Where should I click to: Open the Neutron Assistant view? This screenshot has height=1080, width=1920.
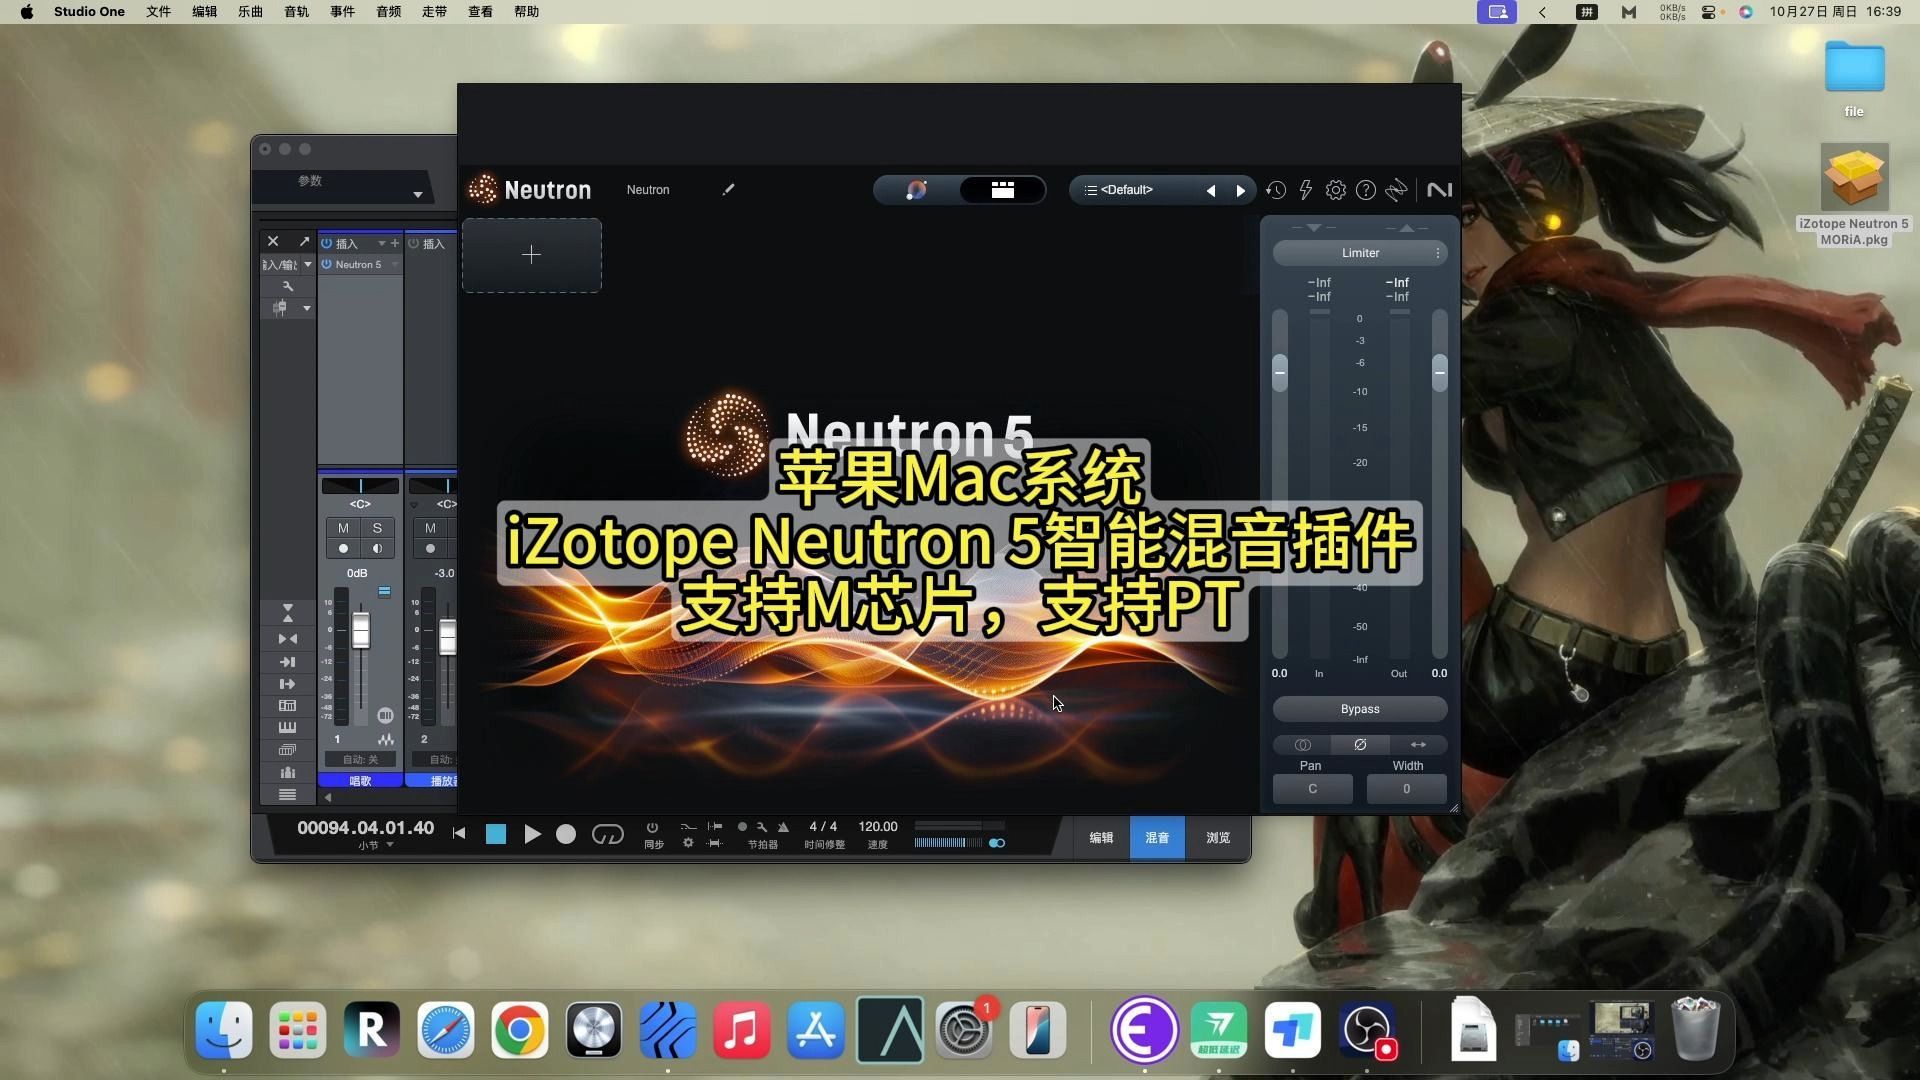[916, 190]
